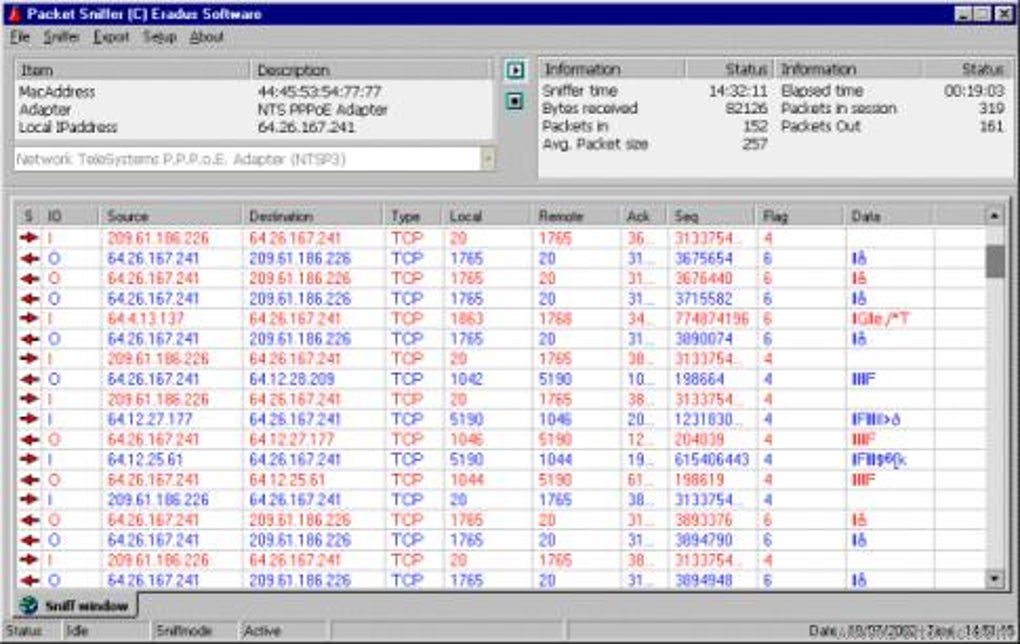Click arrow icon of row with Seq 3675654

[x=29, y=258]
